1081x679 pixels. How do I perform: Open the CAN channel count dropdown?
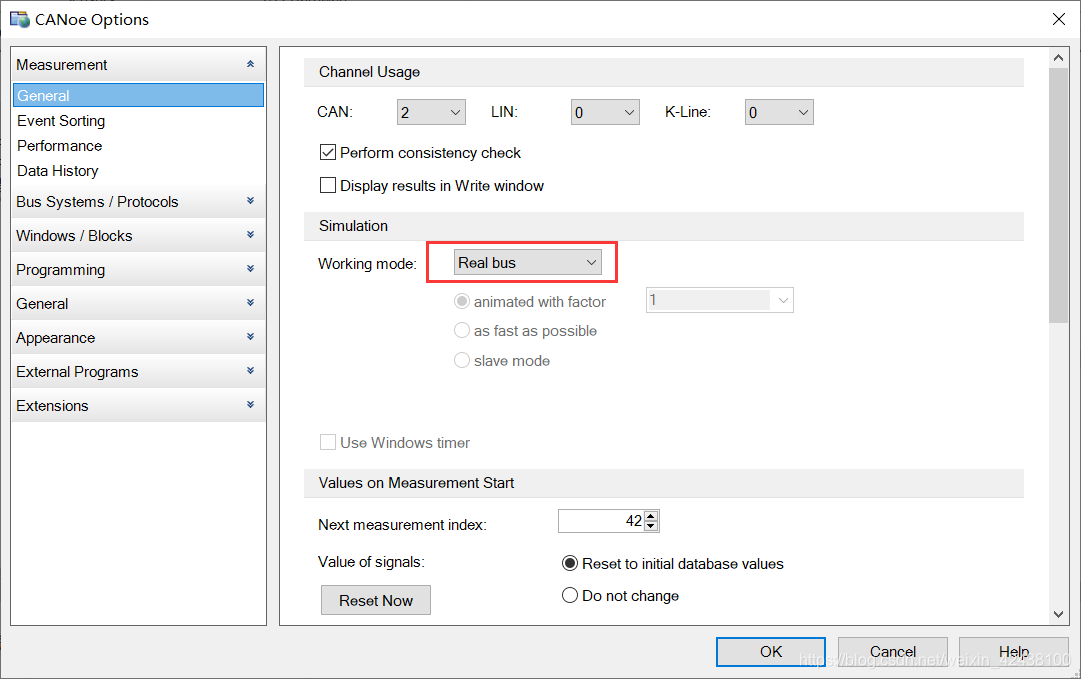(x=431, y=112)
